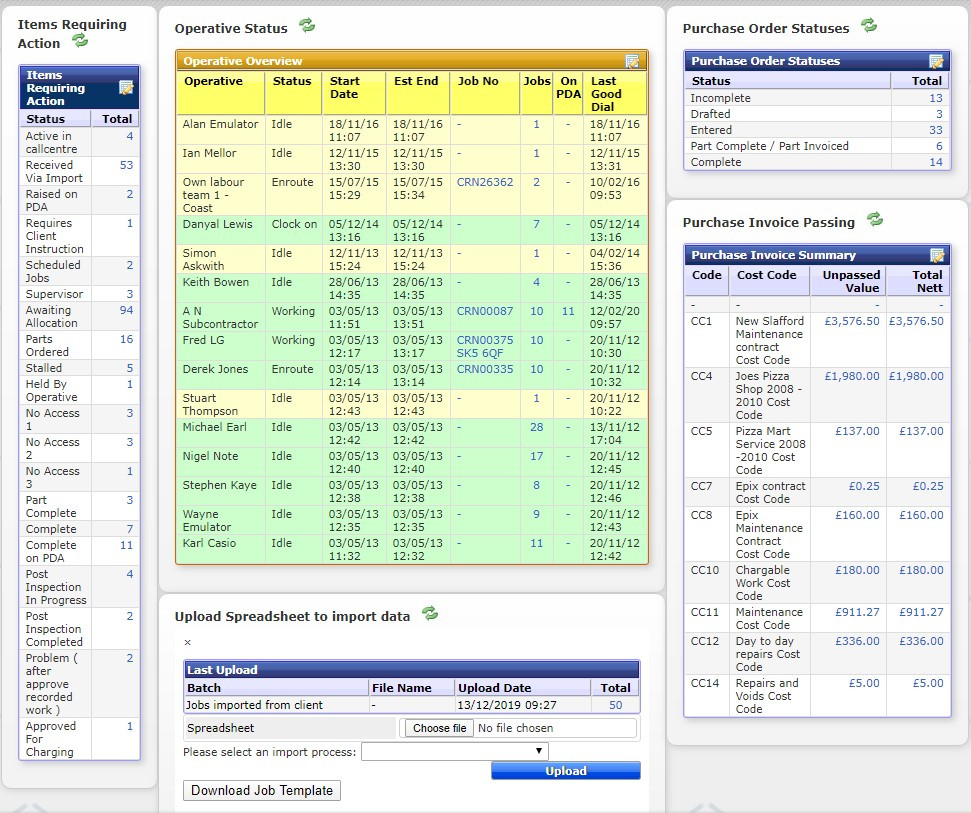971x813 pixels.
Task: Open the Requires Client Instruction total
Action: pyautogui.click(x=129, y=223)
